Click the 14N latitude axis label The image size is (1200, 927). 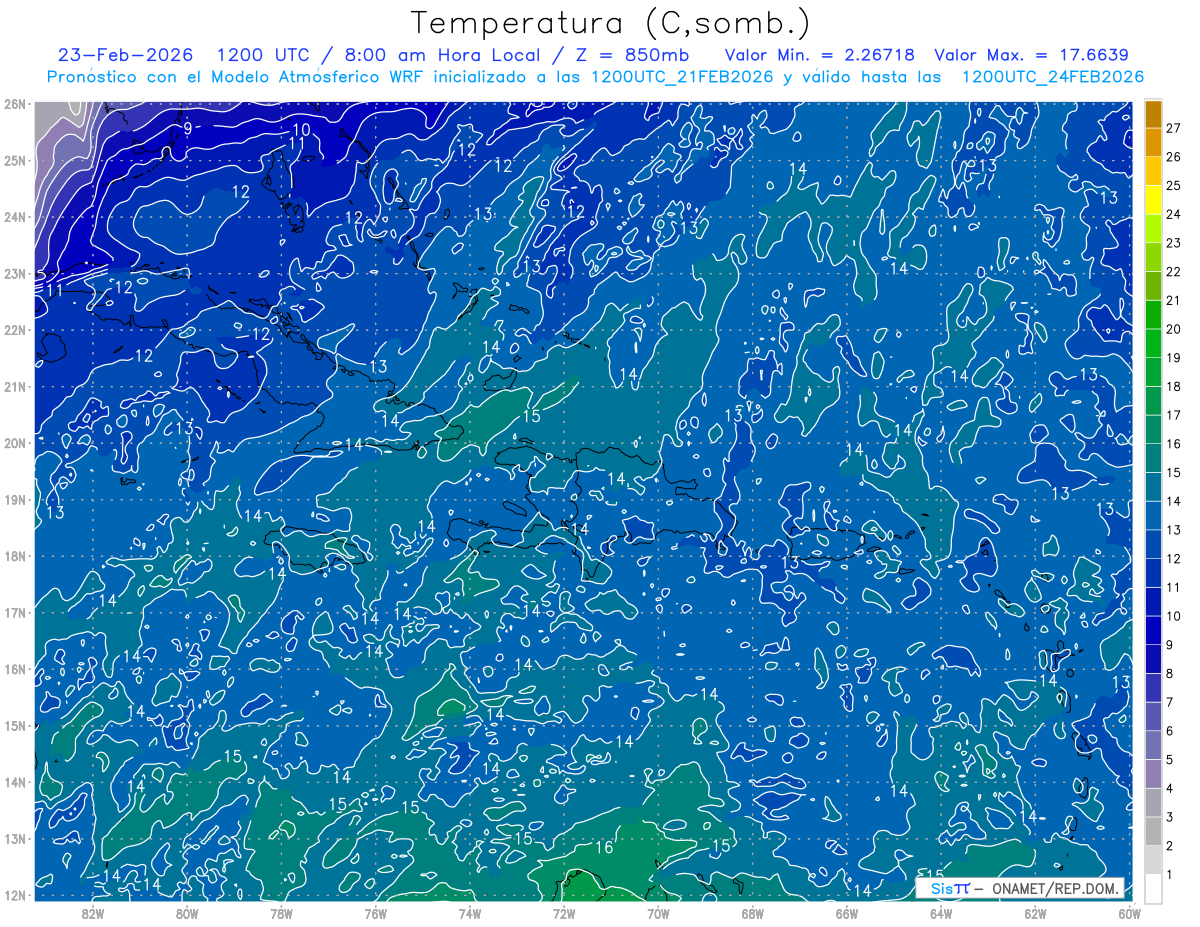coord(14,782)
